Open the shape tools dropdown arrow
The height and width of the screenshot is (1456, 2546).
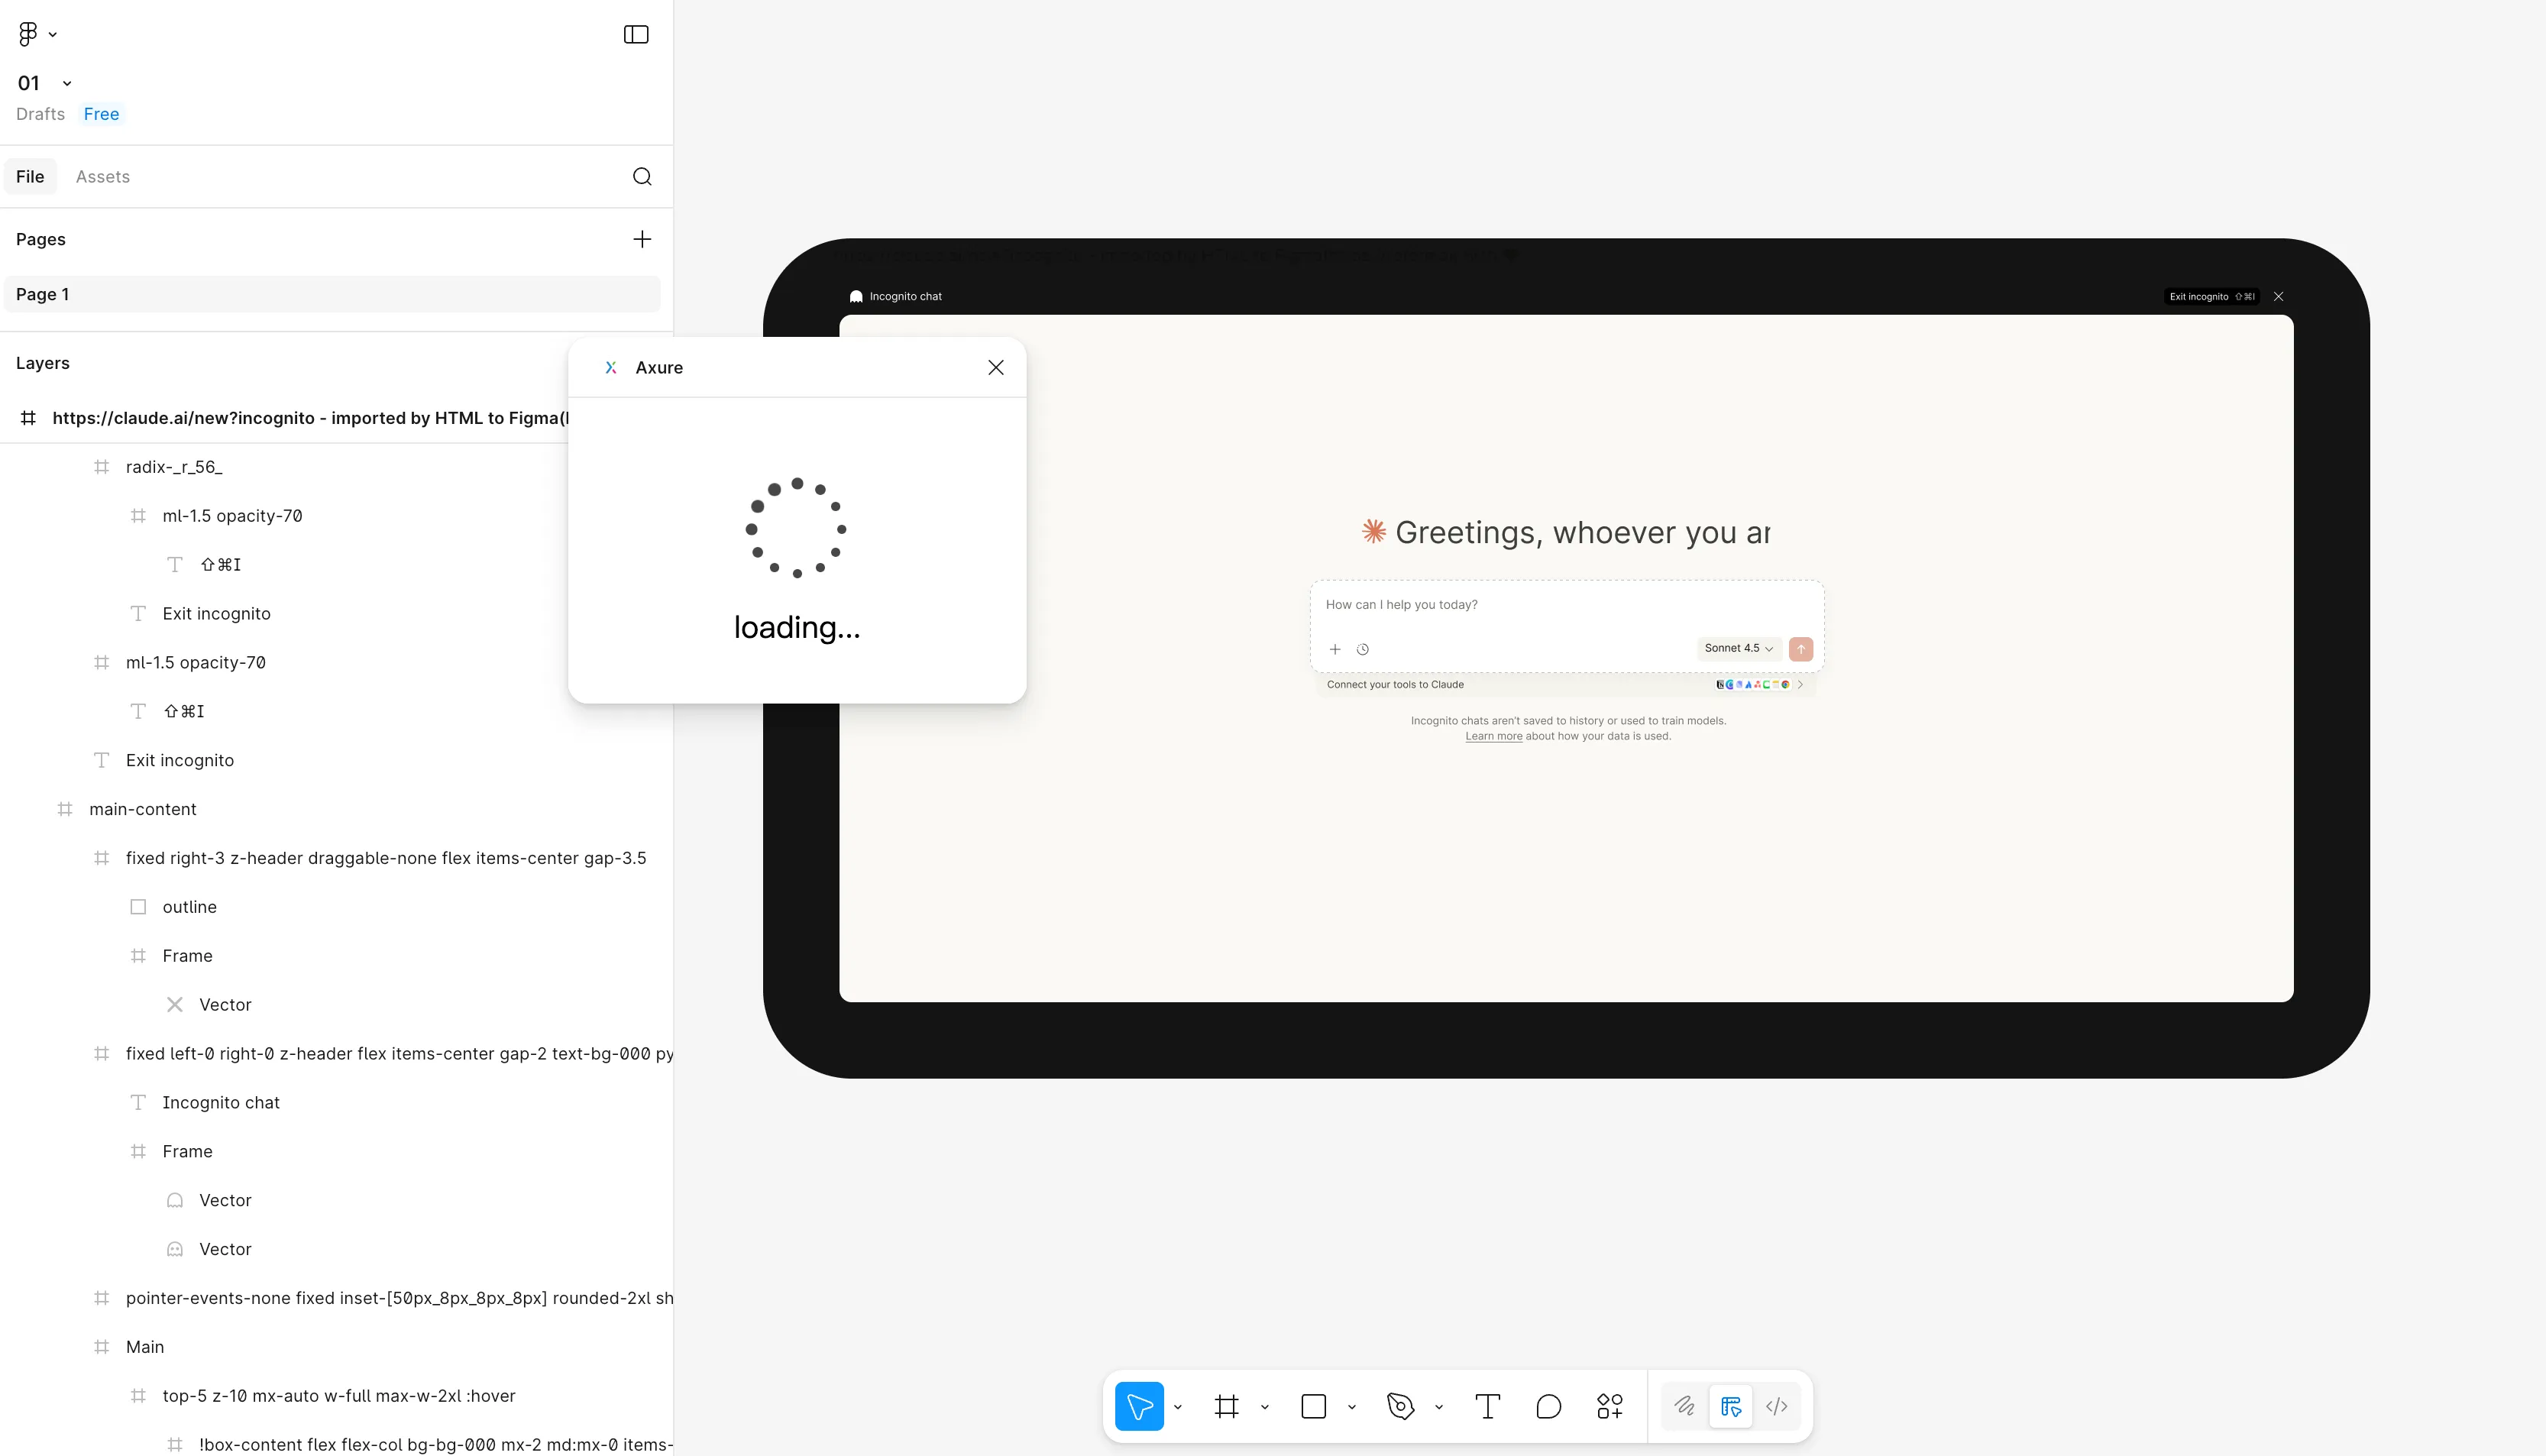(1351, 1407)
